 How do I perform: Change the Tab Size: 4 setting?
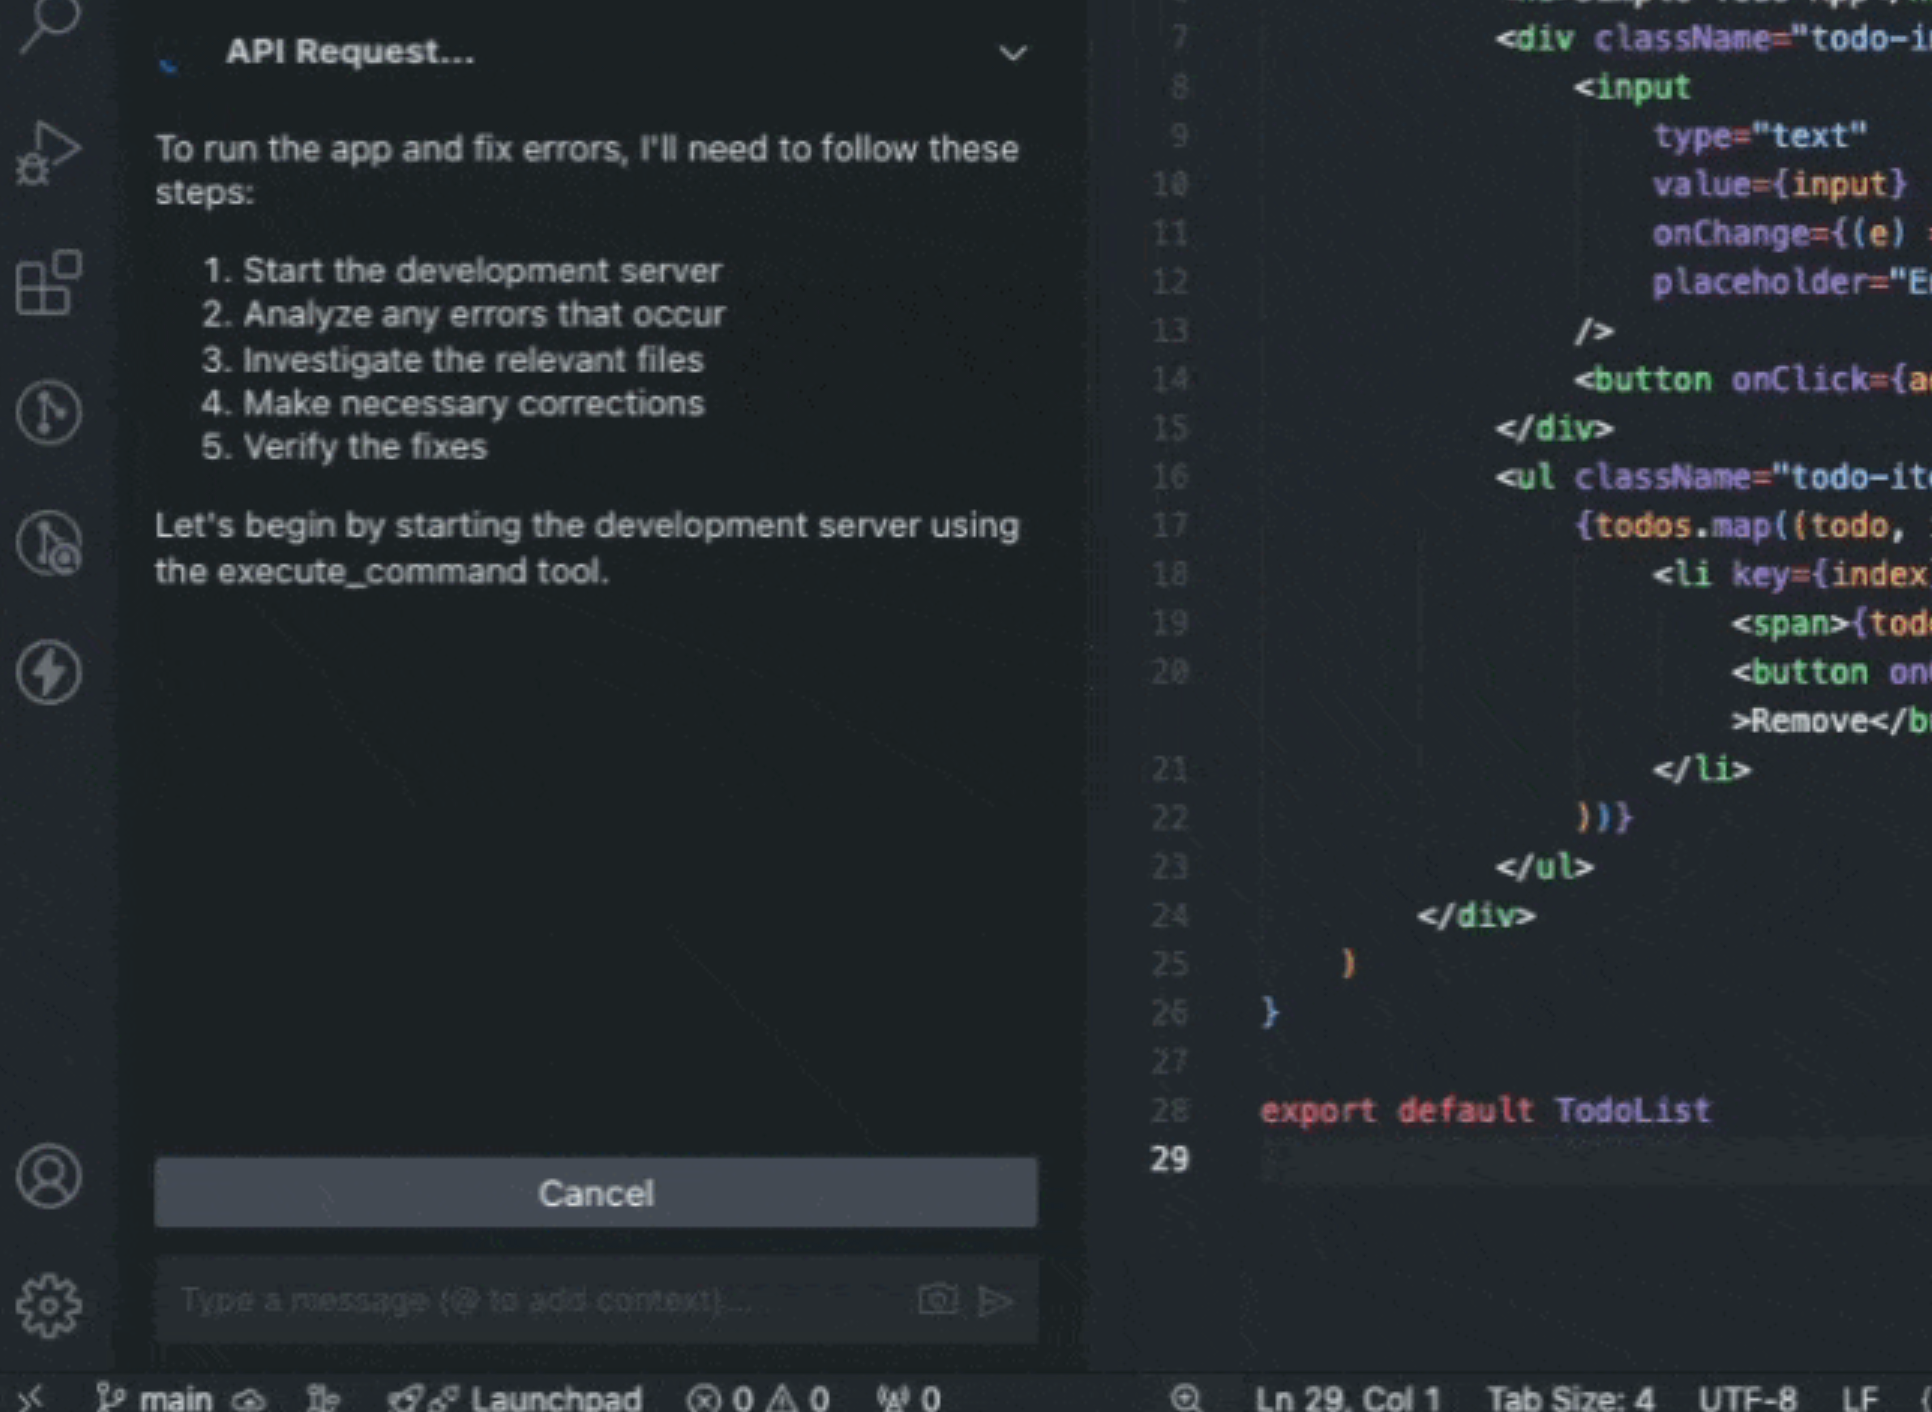1569,1397
